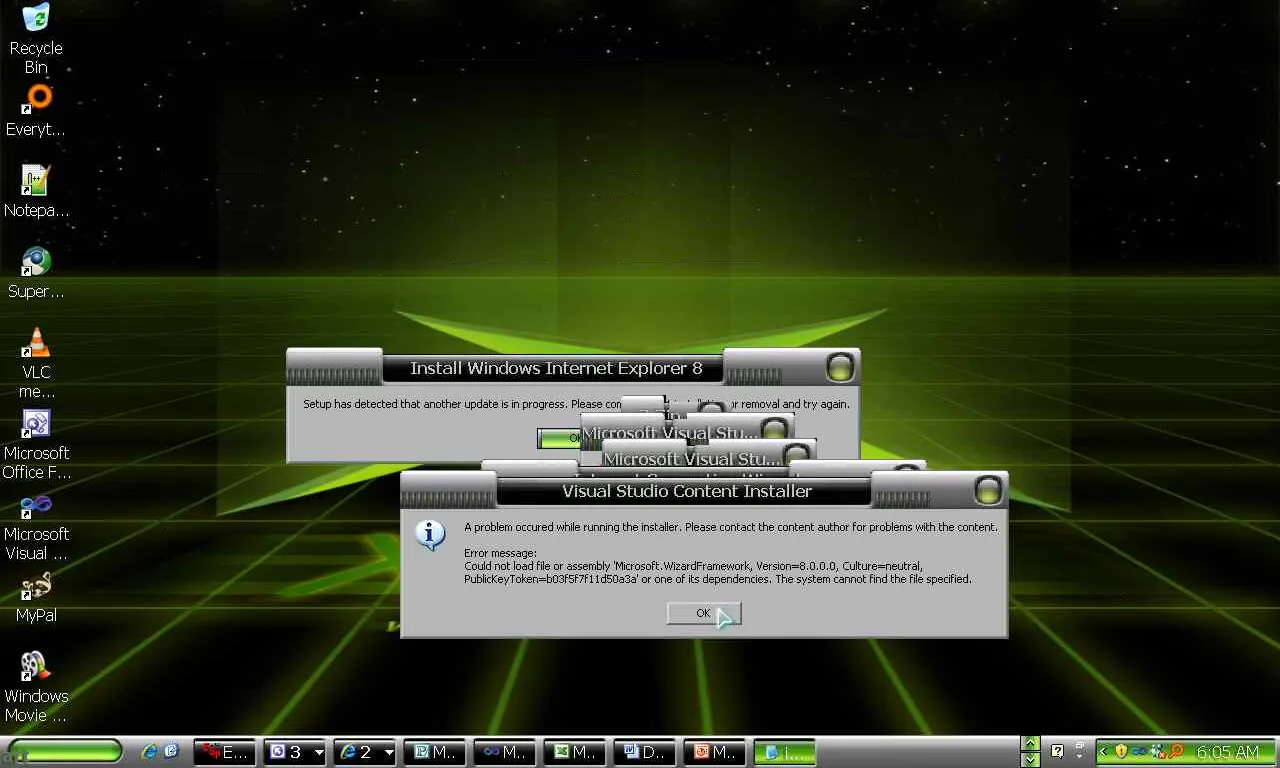Viewport: 1280px width, 768px height.
Task: Click the blue info icon in the error dialog
Action: 430,535
